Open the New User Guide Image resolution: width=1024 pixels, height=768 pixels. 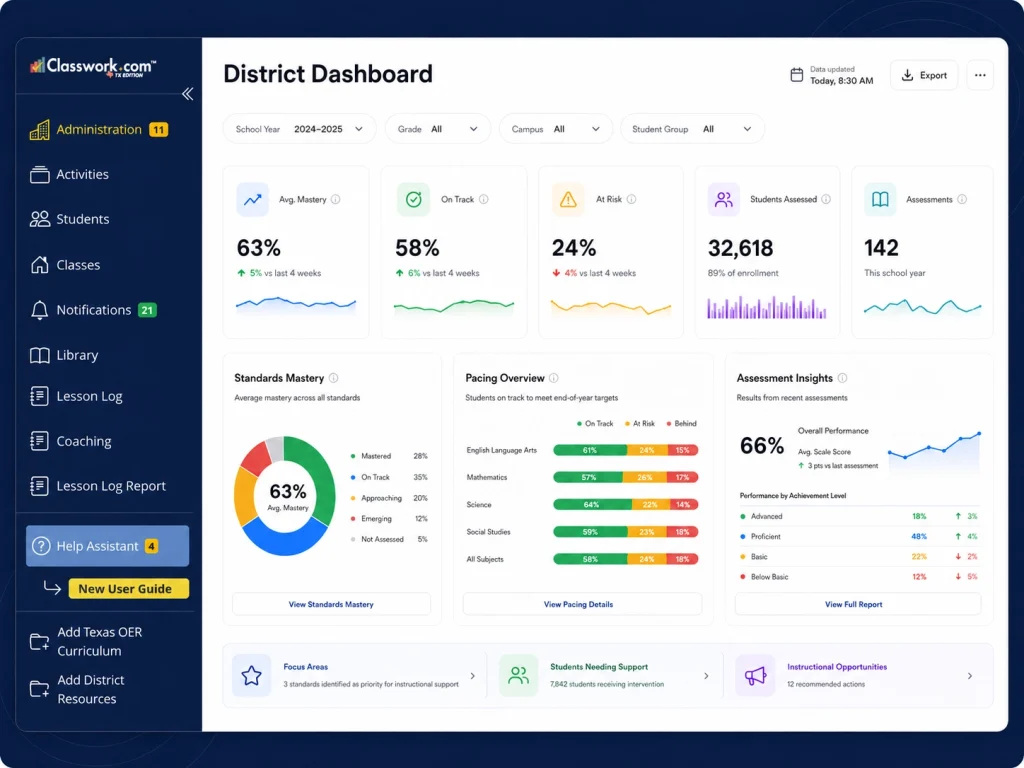129,588
